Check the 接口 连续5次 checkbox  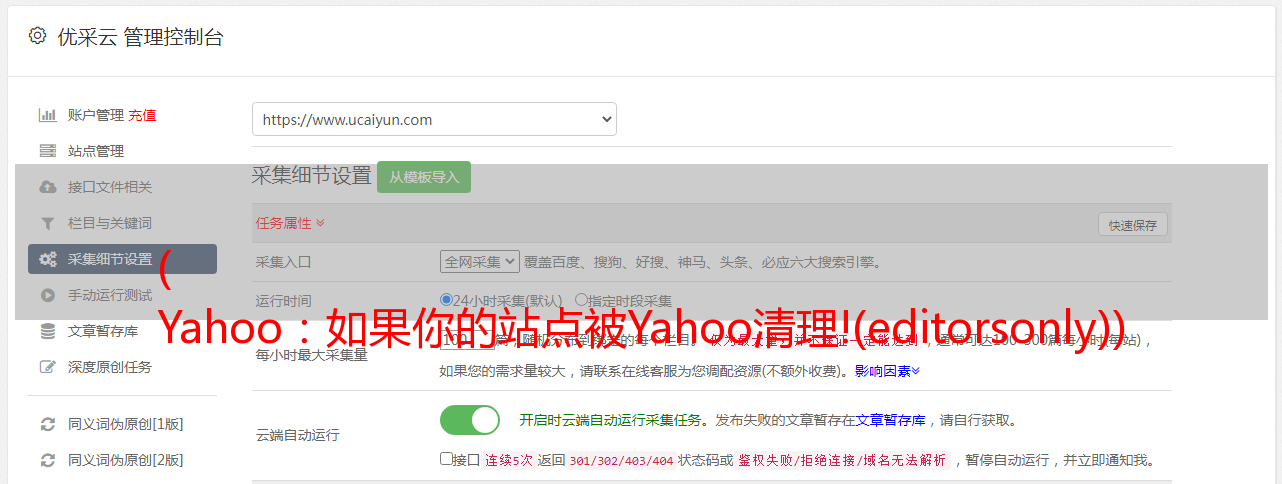tap(446, 460)
